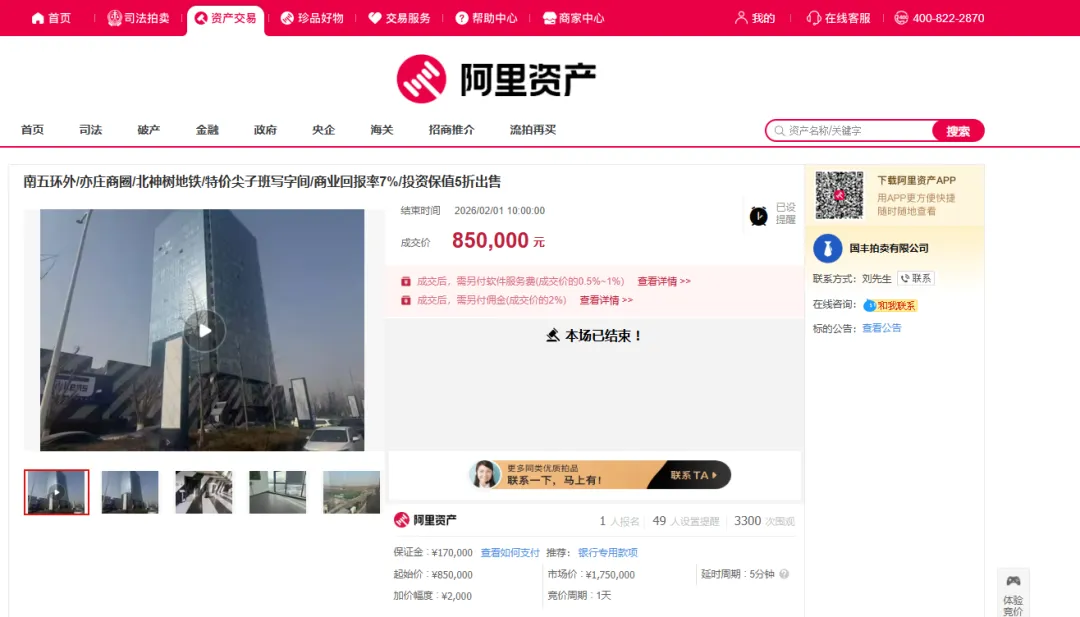This screenshot has height=617, width=1080.
Task: Open 交易服务 menu
Action: pyautogui.click(x=399, y=18)
